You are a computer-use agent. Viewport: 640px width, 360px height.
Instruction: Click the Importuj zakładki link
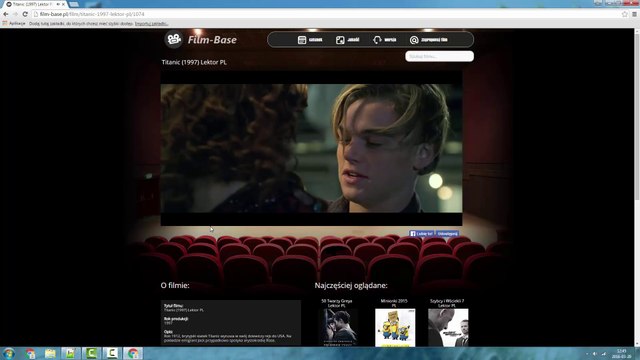click(151, 23)
